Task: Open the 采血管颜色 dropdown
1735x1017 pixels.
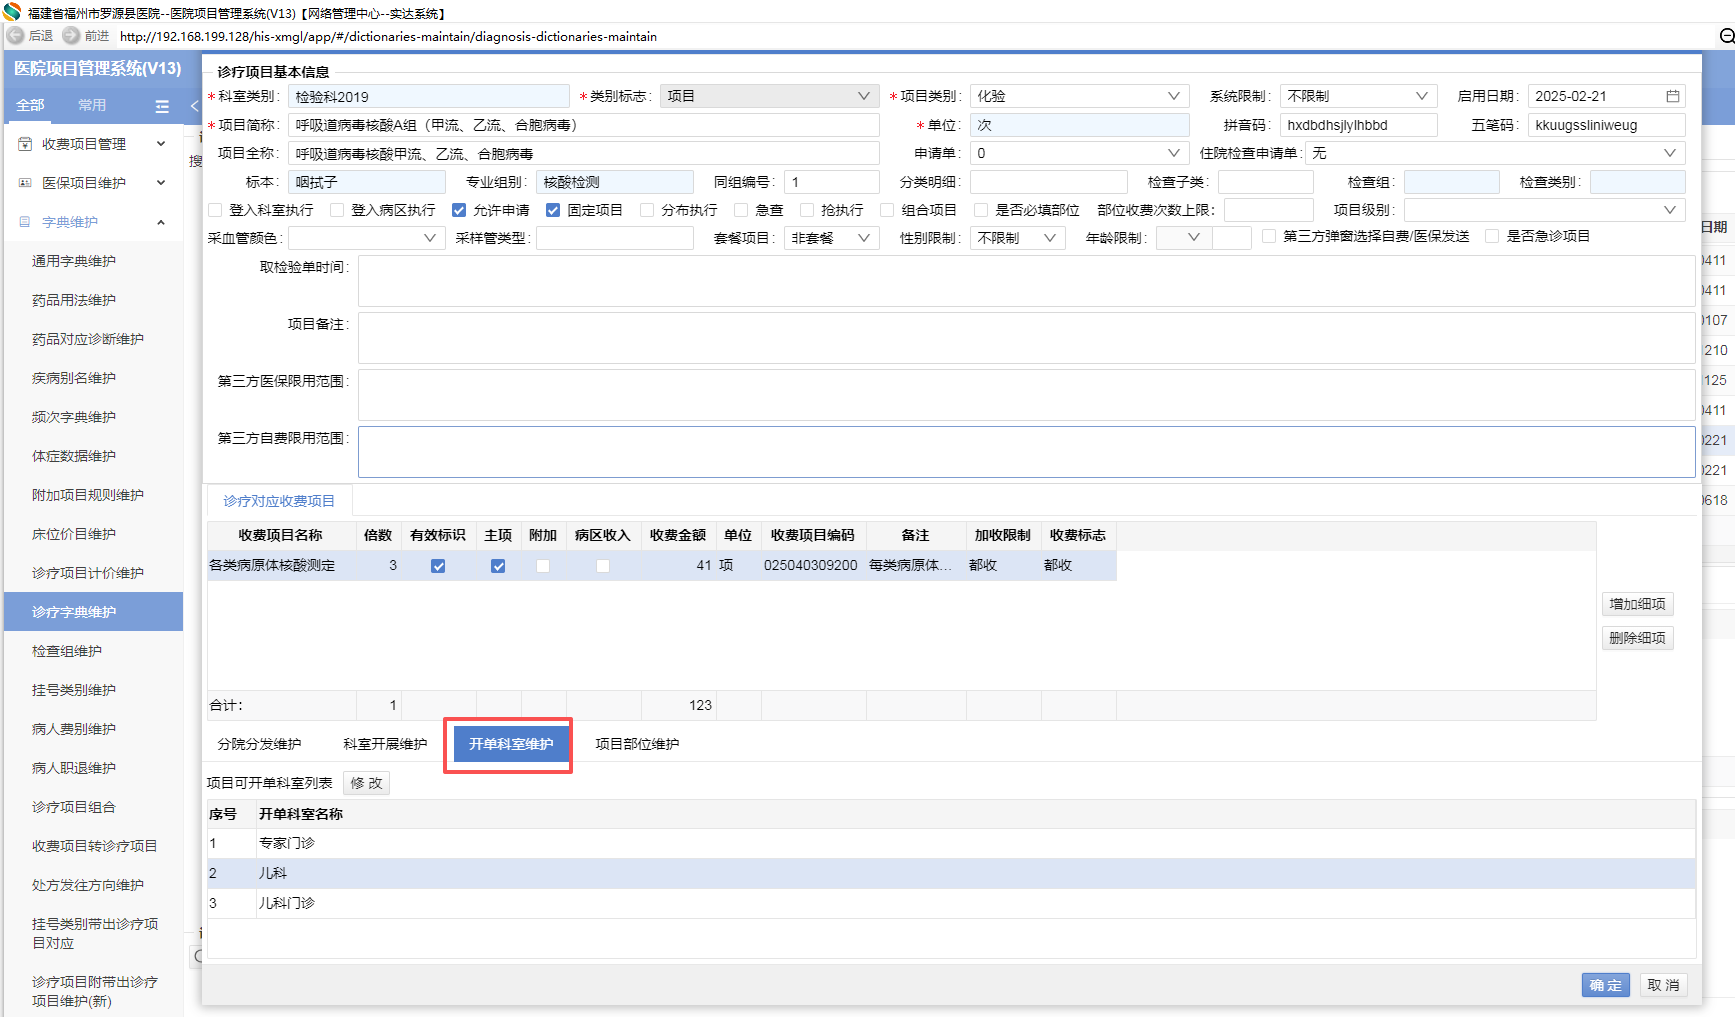Action: 366,238
